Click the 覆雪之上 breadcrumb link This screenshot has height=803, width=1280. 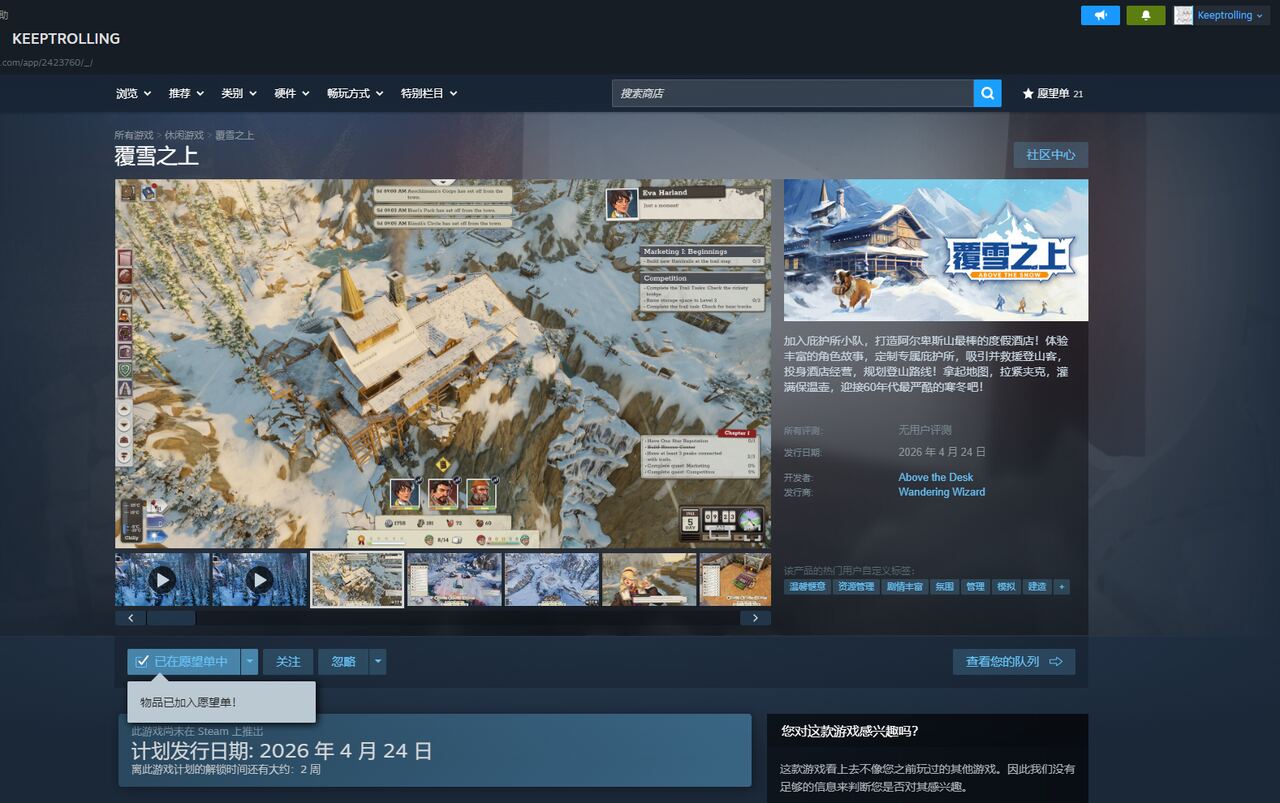click(x=235, y=135)
